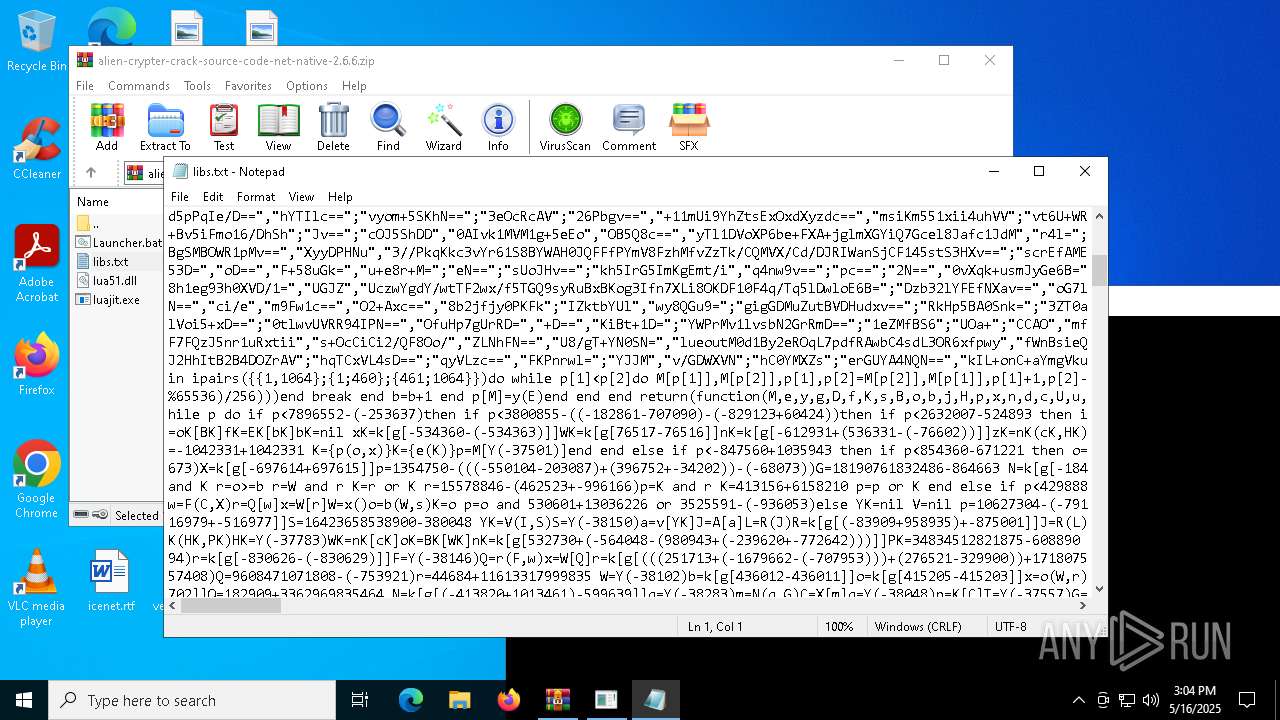Viewport: 1280px width, 720px height.
Task: Open the WinRAR Commands menu
Action: click(139, 86)
